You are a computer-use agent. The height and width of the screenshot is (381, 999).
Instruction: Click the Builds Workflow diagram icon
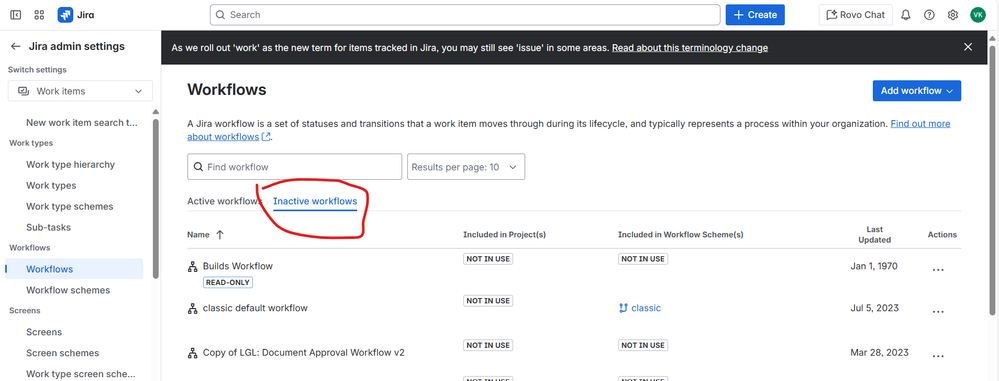pyautogui.click(x=192, y=266)
